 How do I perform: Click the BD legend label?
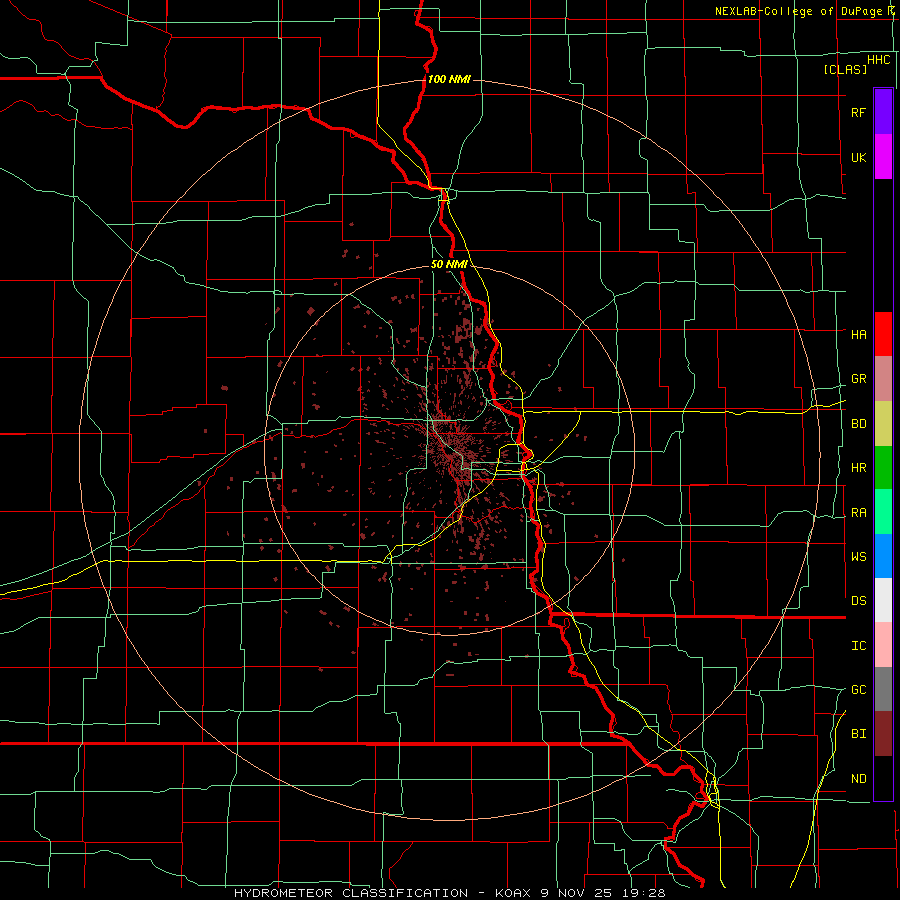(x=858, y=424)
